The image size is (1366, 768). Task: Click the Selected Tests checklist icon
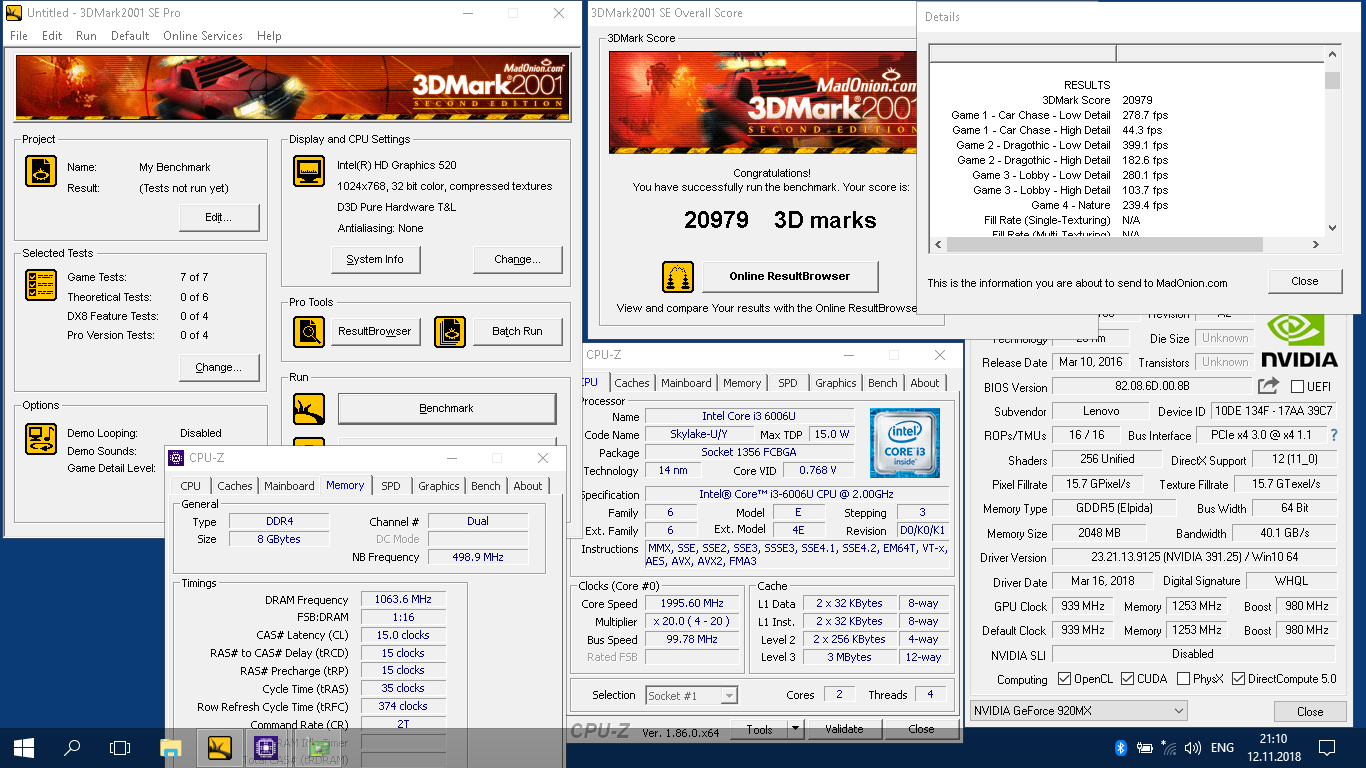pyautogui.click(x=41, y=285)
